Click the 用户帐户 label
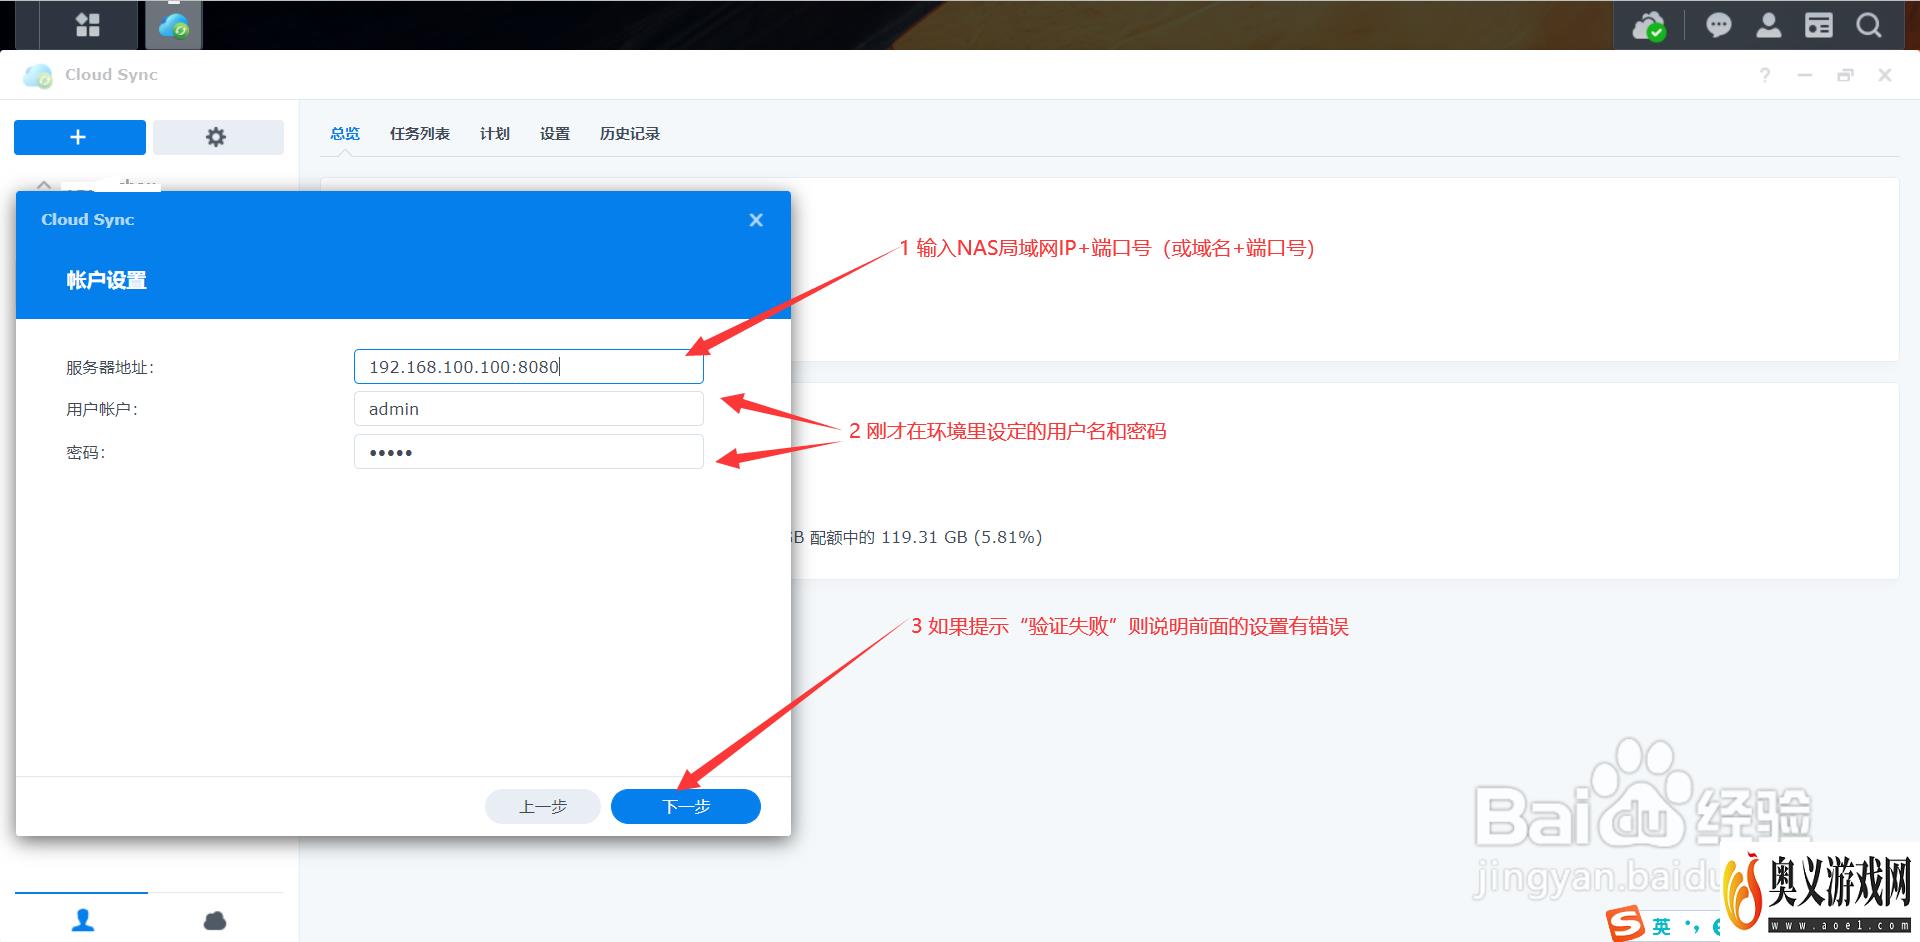The width and height of the screenshot is (1920, 942). (102, 410)
